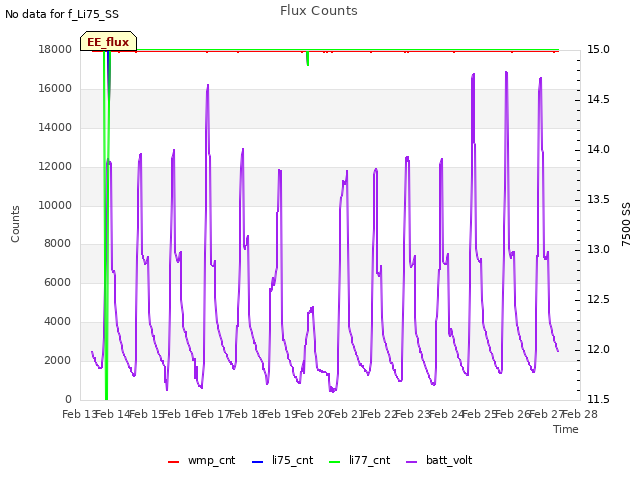Click the Counts y-axis label

click(x=15, y=224)
